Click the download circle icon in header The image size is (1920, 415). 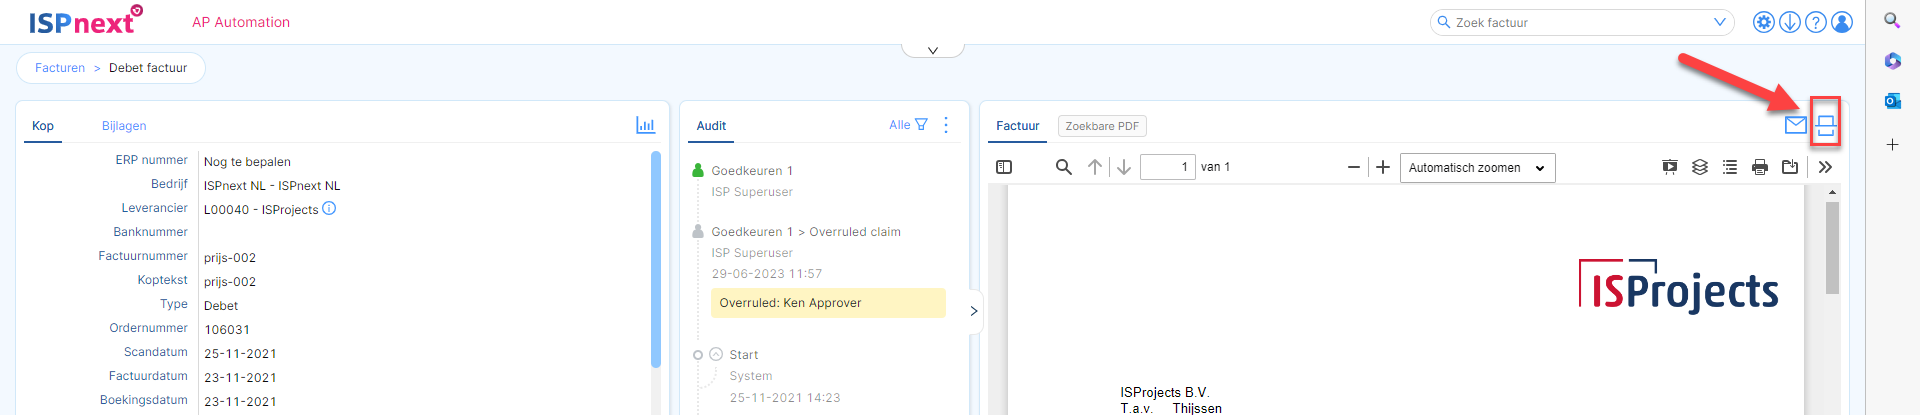1790,22
